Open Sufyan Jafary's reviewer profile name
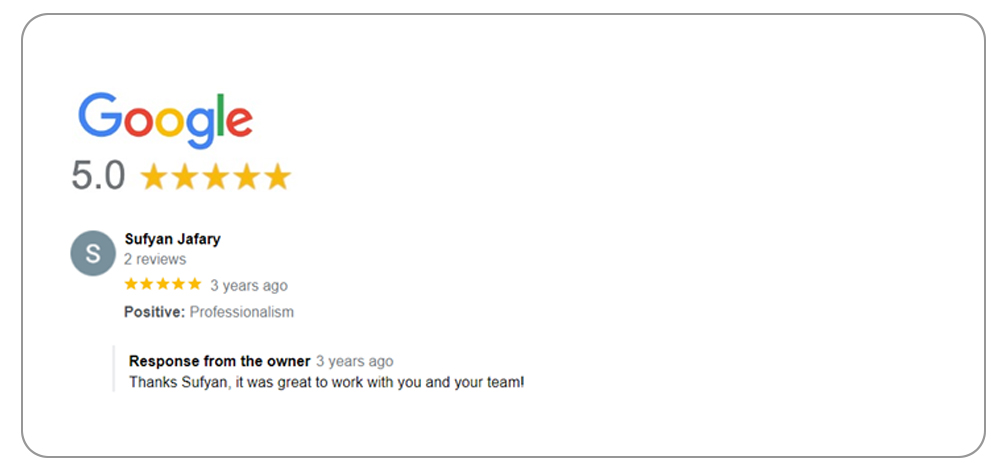 172,239
